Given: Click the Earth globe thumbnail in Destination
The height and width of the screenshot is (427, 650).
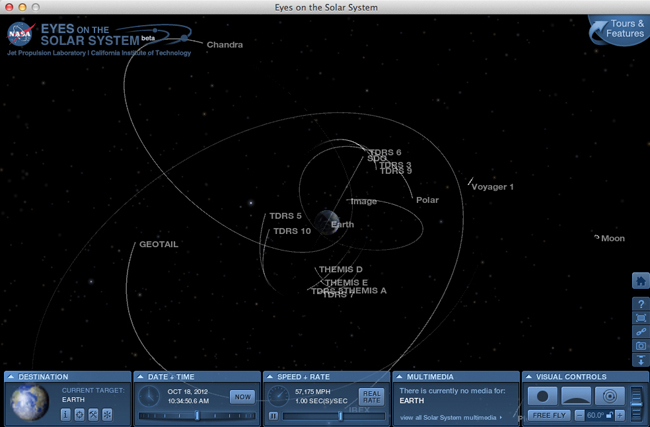Looking at the screenshot, I should 29,402.
